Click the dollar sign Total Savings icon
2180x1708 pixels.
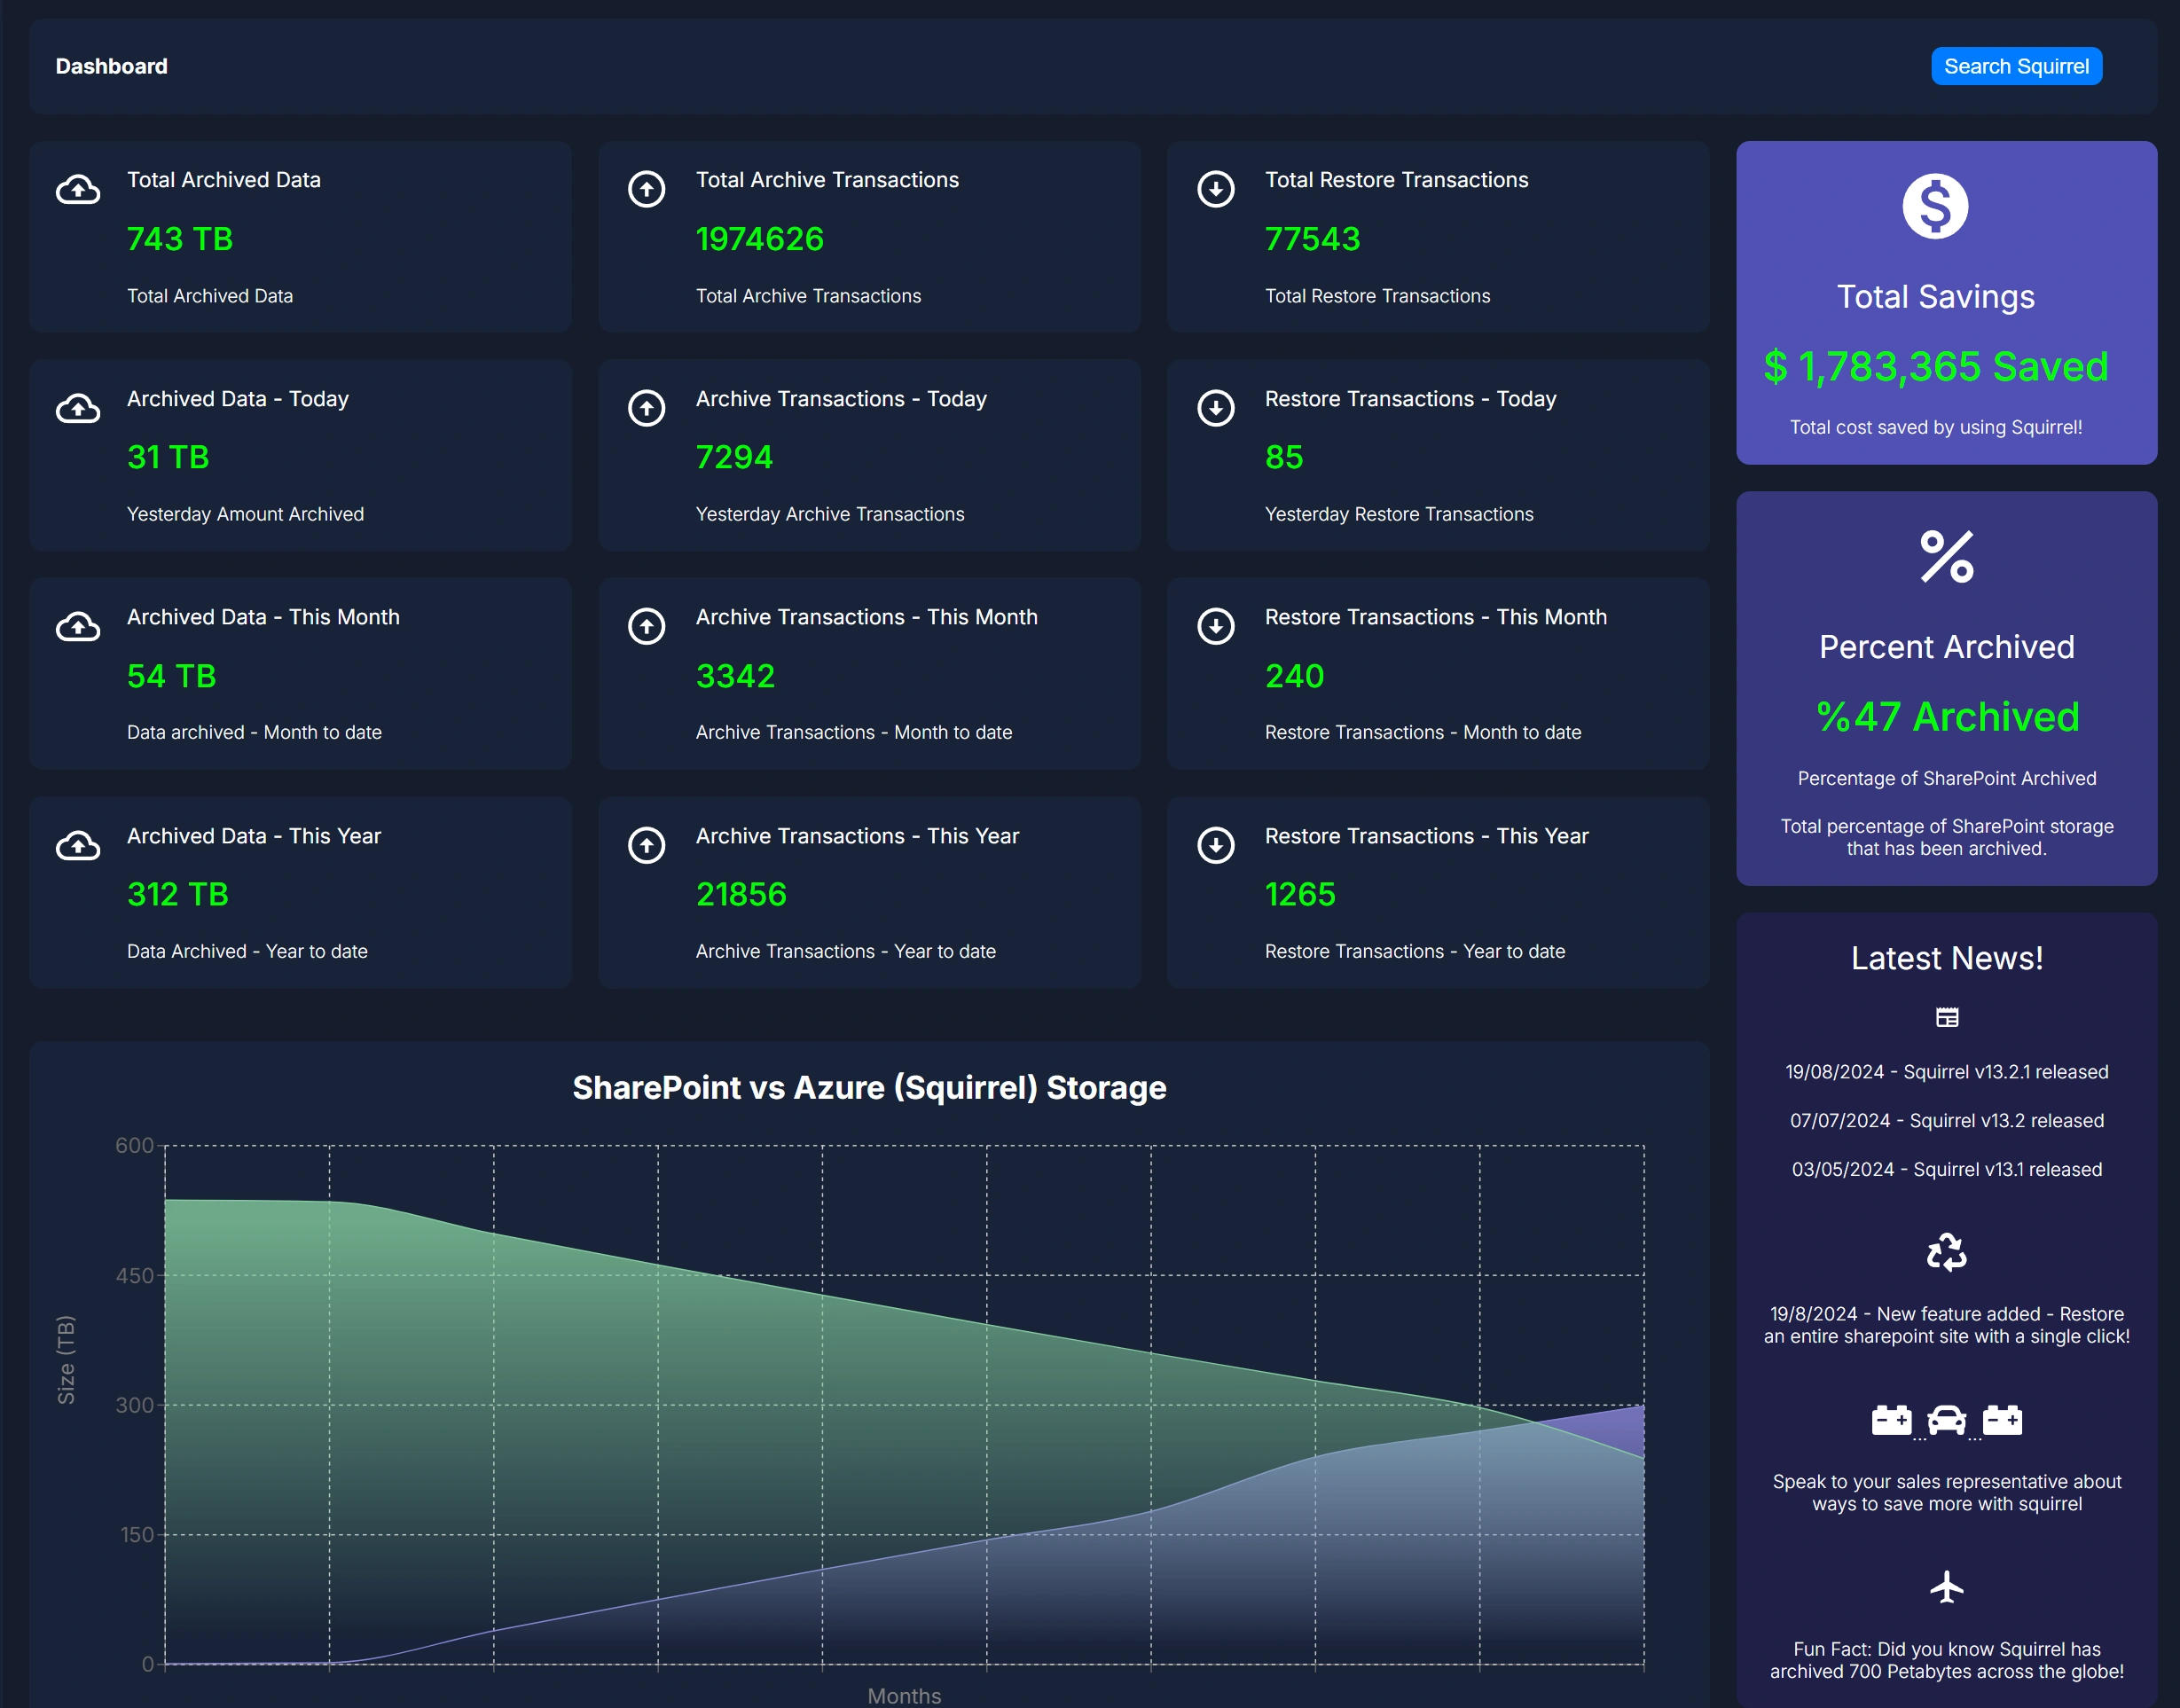tap(1935, 207)
